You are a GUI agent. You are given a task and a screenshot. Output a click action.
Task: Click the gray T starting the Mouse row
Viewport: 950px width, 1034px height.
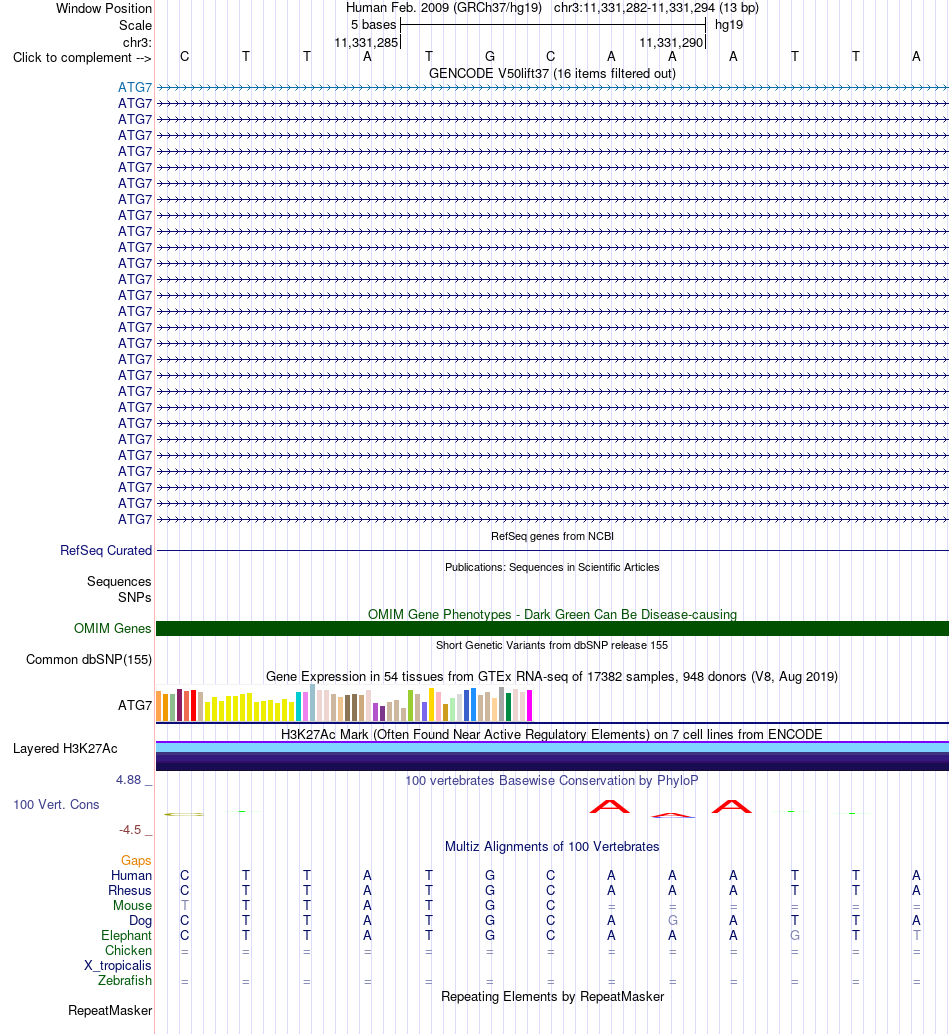(185, 905)
